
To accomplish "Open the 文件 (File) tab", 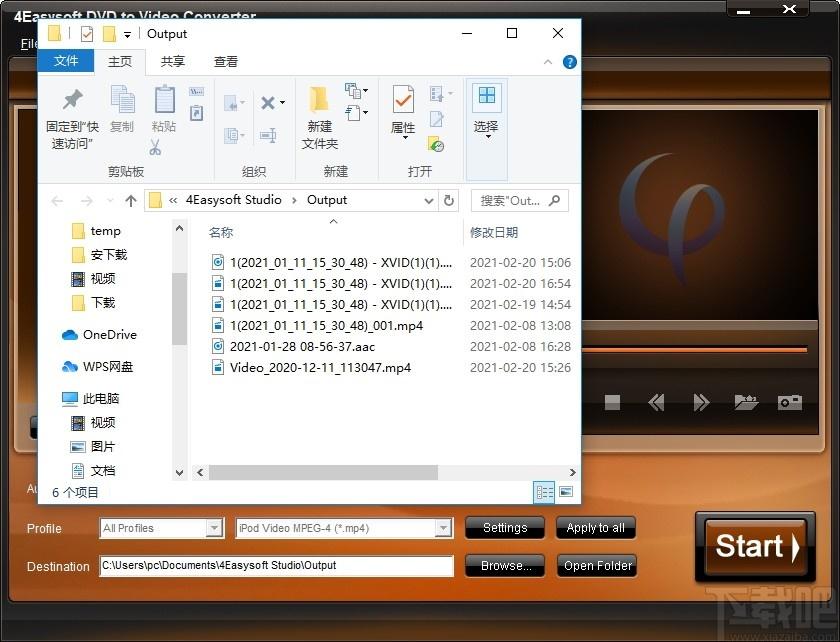I will coord(66,61).
